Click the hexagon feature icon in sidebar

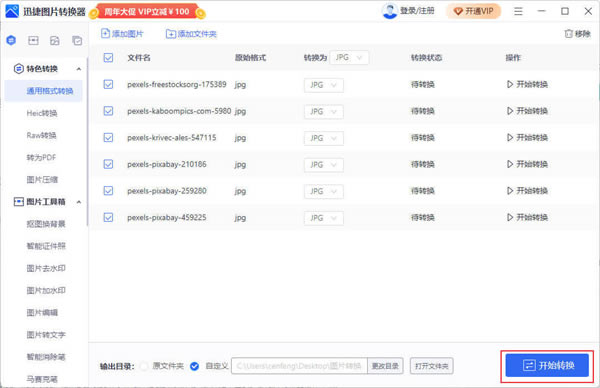point(11,40)
